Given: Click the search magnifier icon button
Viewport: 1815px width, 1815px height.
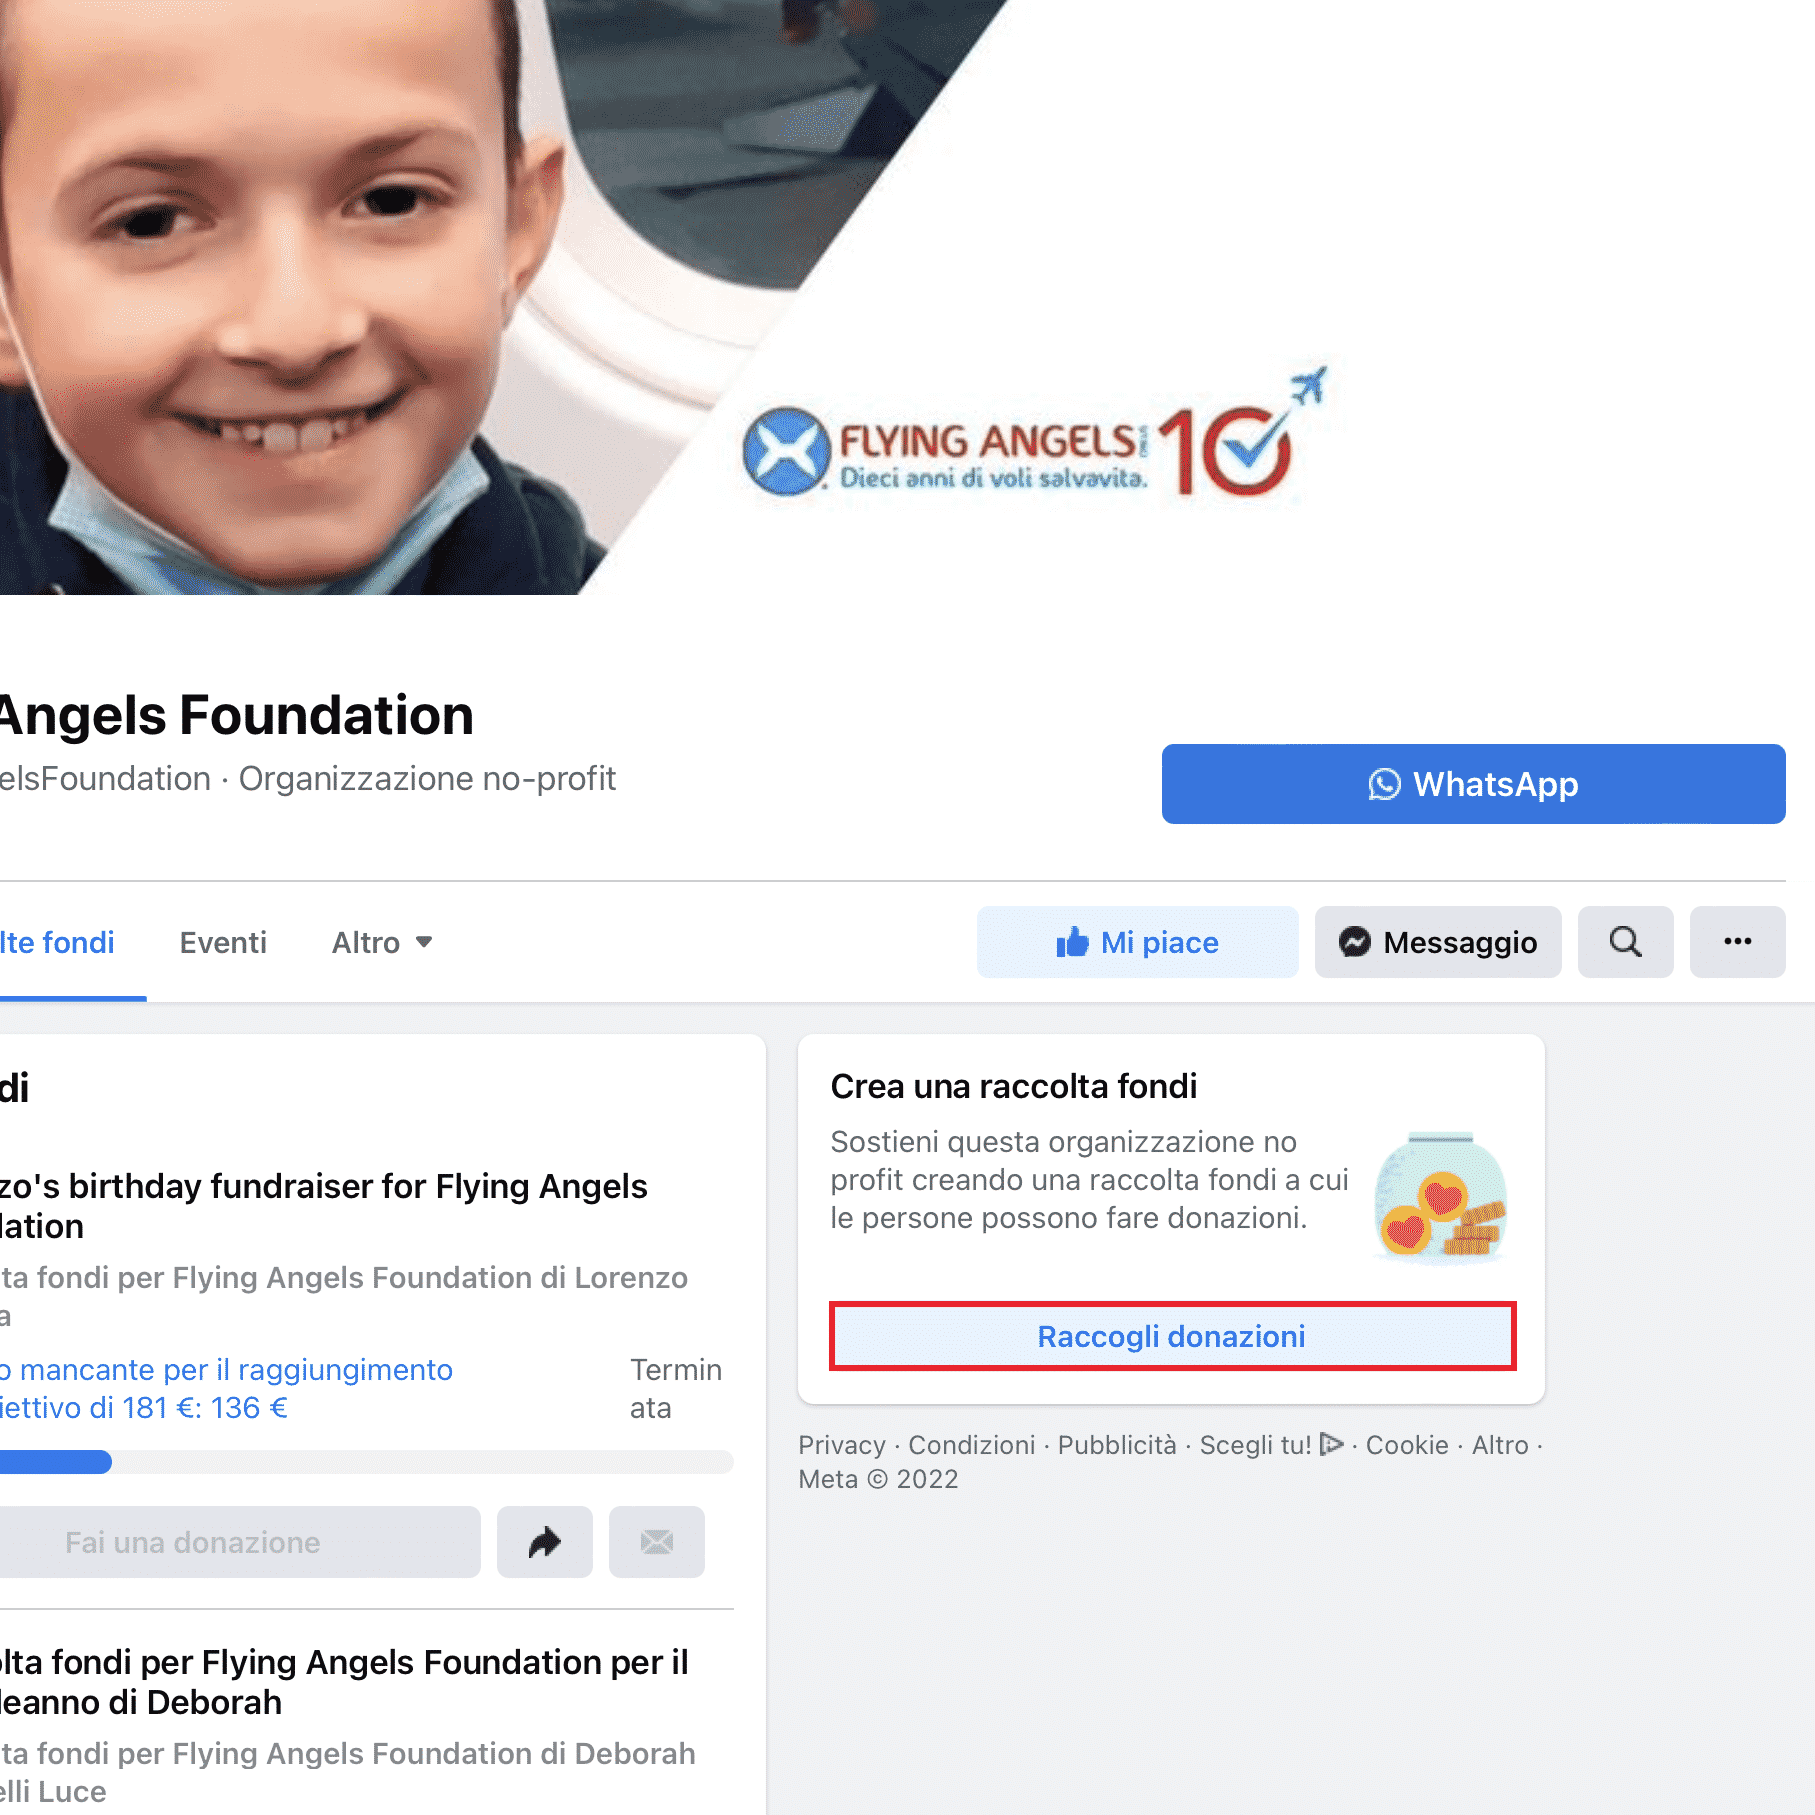Looking at the screenshot, I should click(1625, 942).
